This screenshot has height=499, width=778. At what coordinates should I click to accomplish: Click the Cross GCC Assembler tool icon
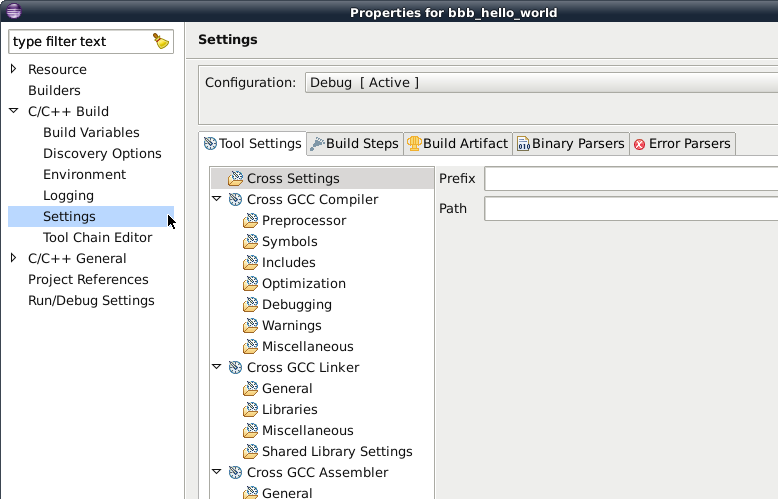pyautogui.click(x=235, y=472)
